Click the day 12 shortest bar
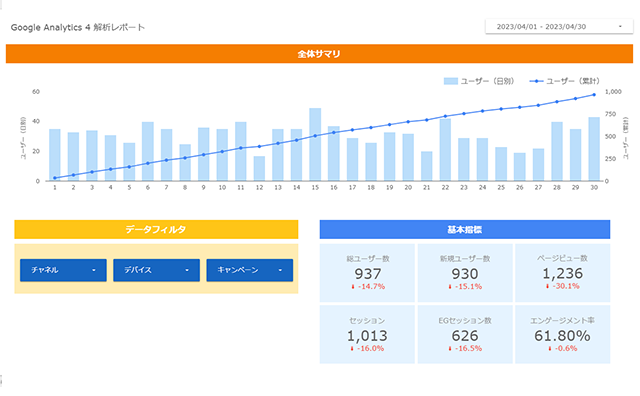 [259, 169]
